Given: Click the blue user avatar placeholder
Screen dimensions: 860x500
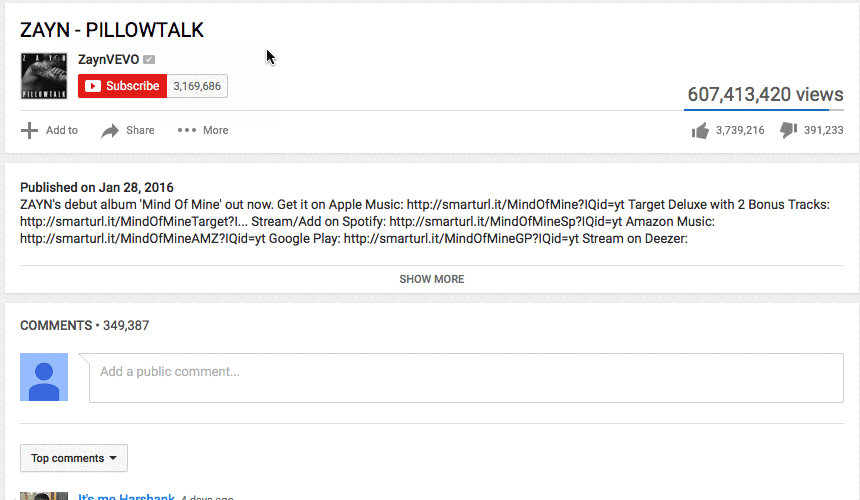Looking at the screenshot, I should click(44, 377).
